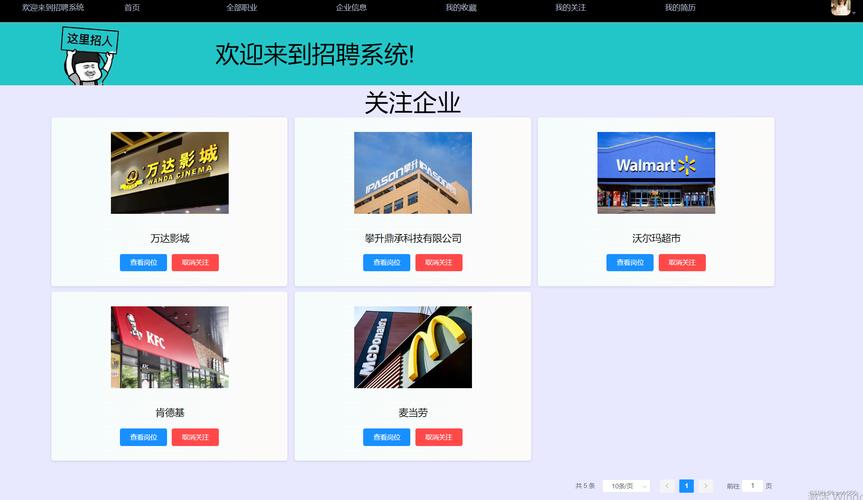
Task: Open the user avatar menu
Action: [x=840, y=8]
